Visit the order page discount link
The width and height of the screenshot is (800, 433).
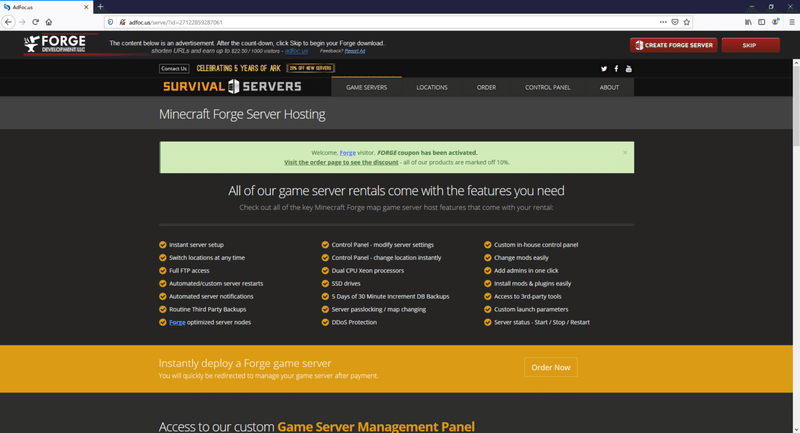pyautogui.click(x=341, y=162)
